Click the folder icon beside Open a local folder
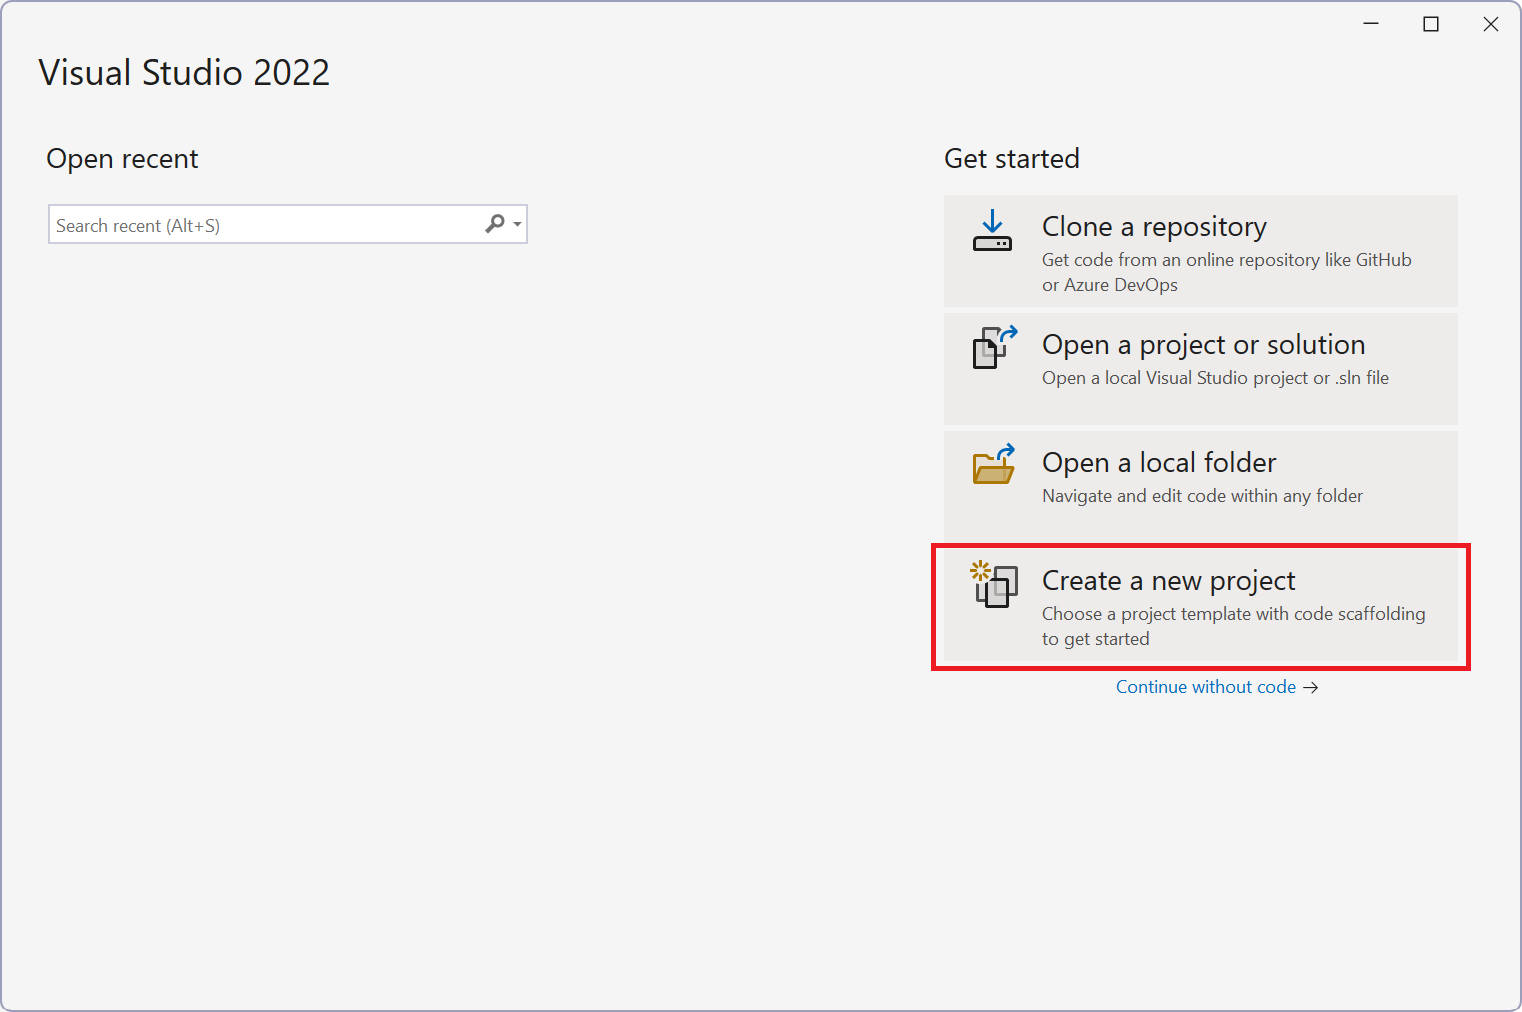1522x1012 pixels. coord(992,466)
